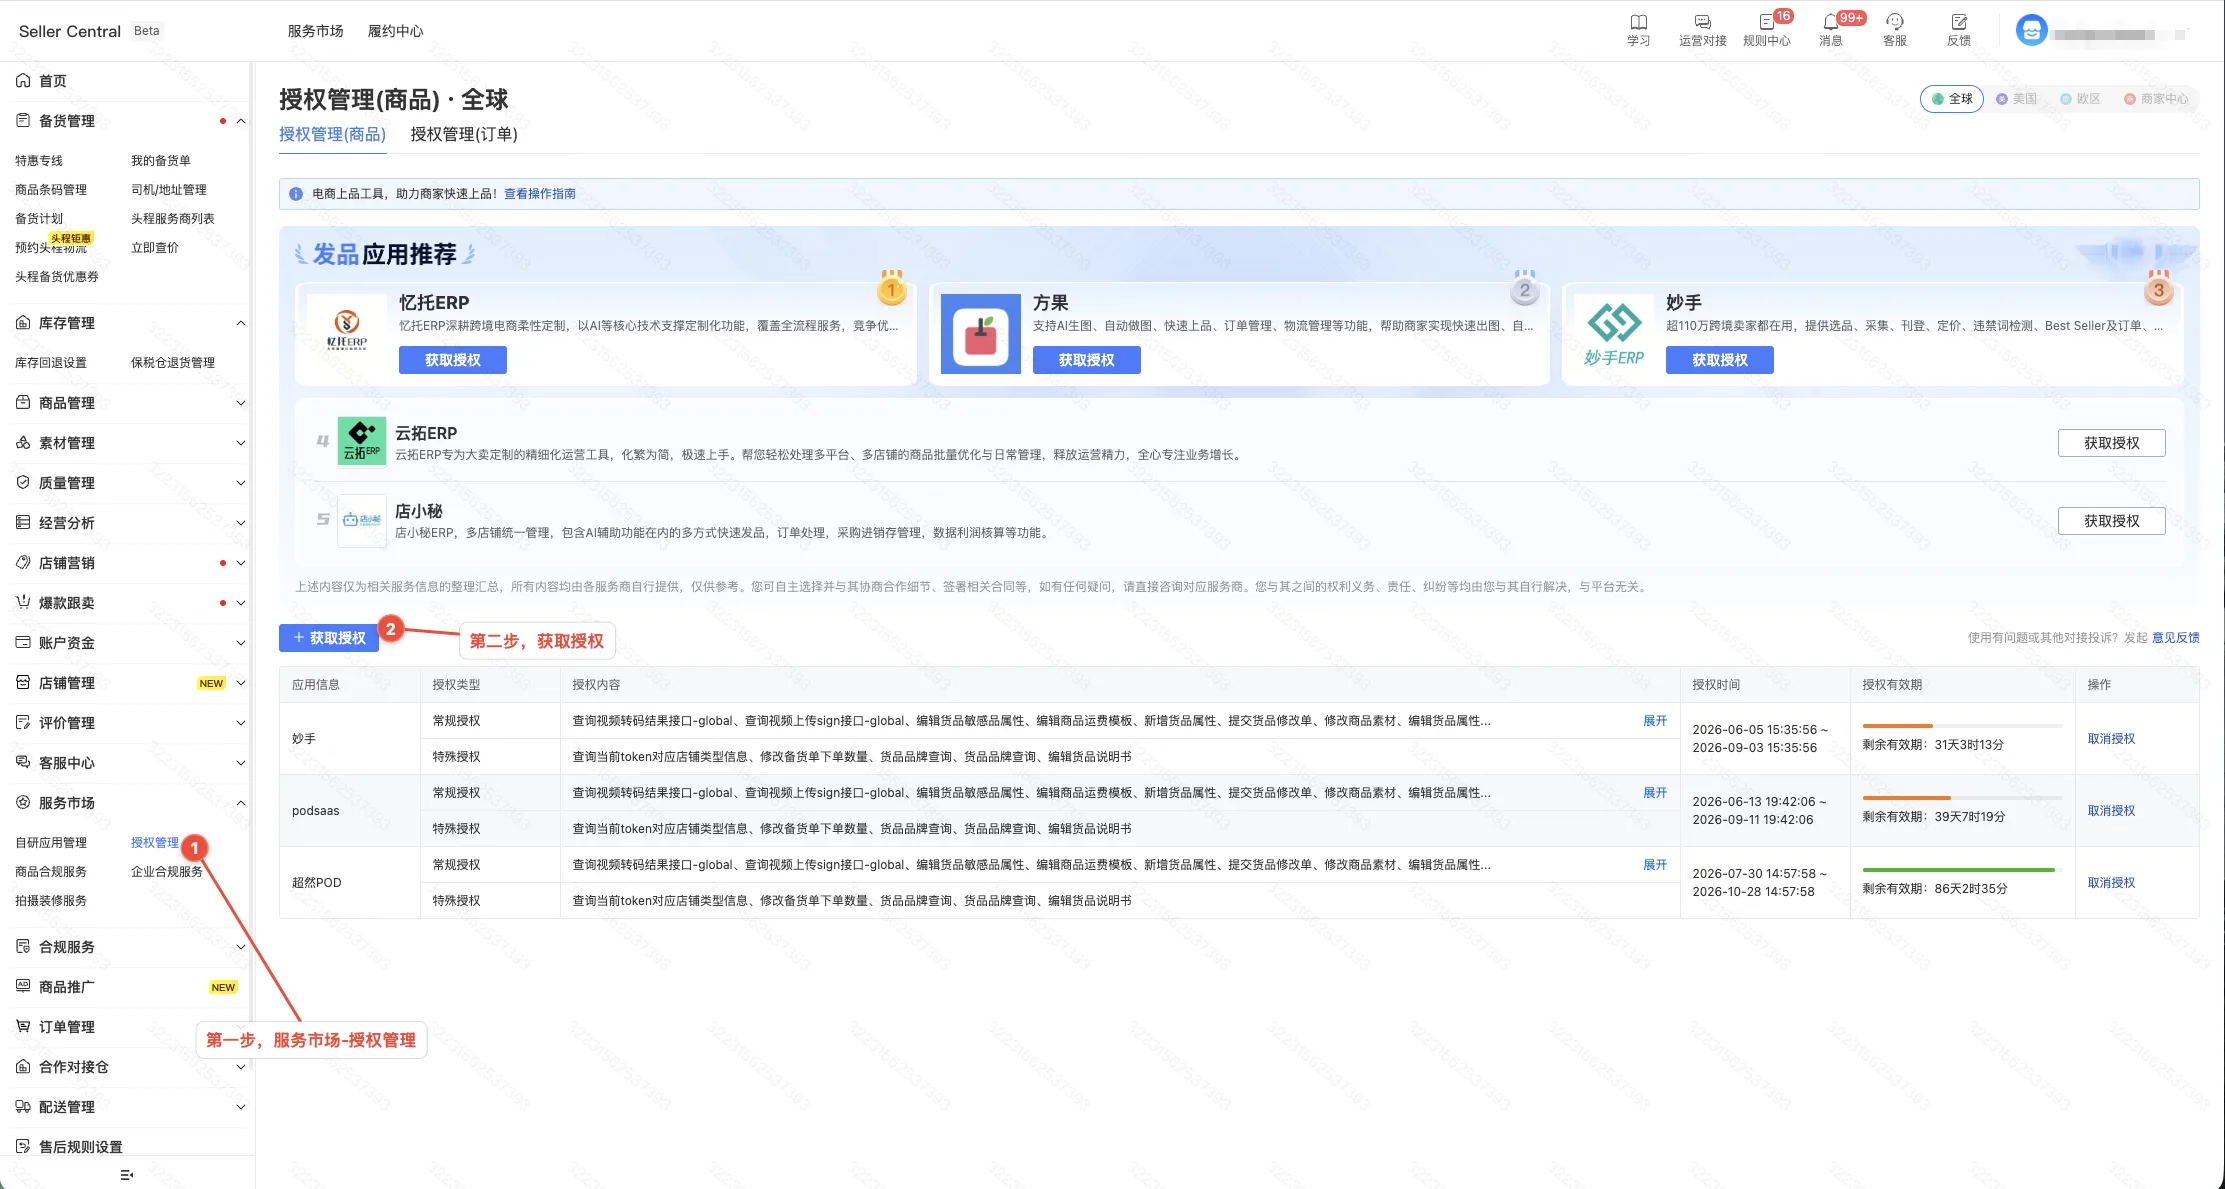Open 反馈 feedback icon

pyautogui.click(x=1958, y=22)
